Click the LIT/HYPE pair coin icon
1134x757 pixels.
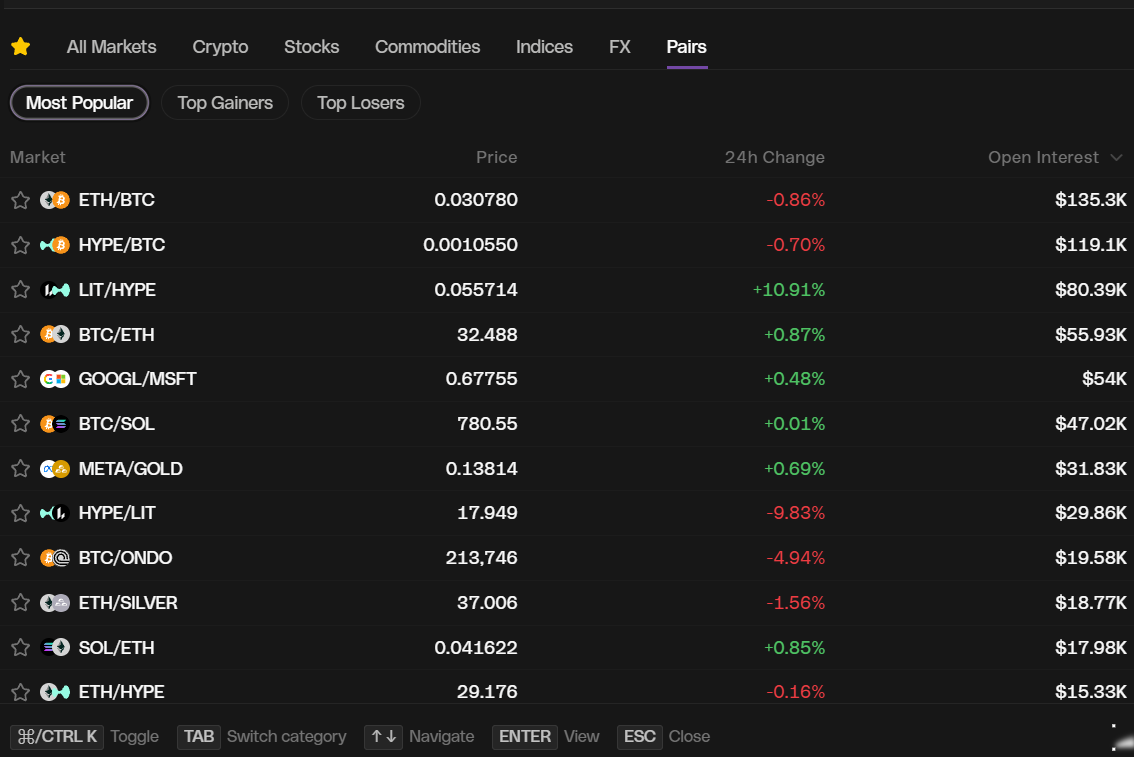55,290
